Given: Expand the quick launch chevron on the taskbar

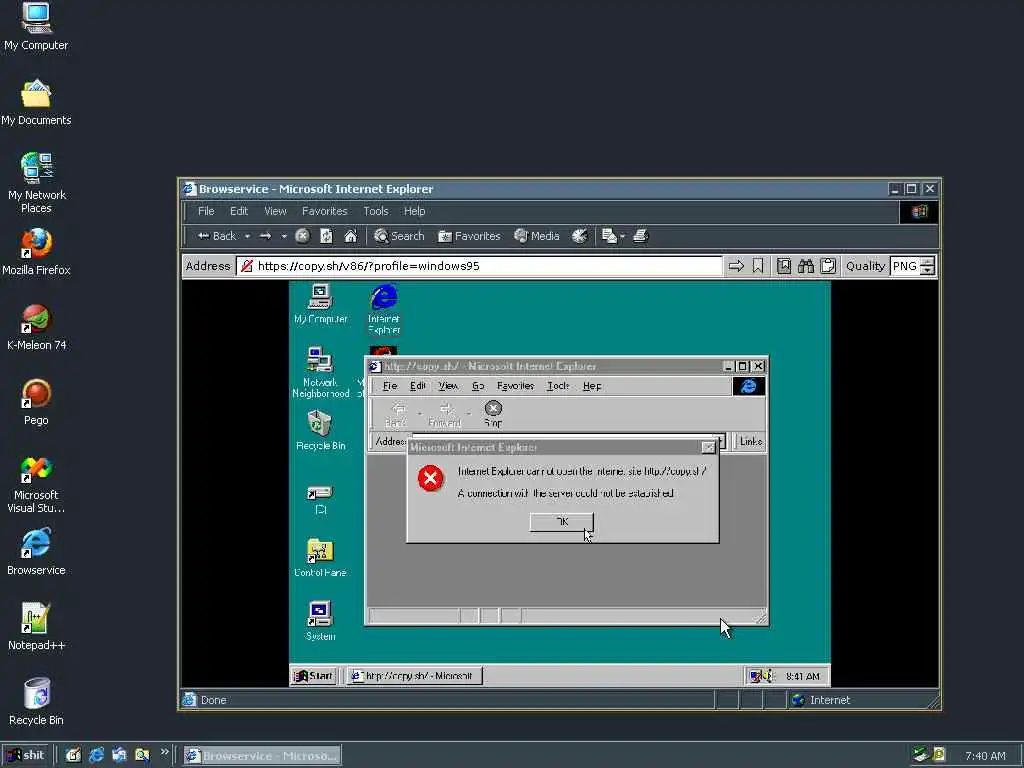Looking at the screenshot, I should coord(165,752).
